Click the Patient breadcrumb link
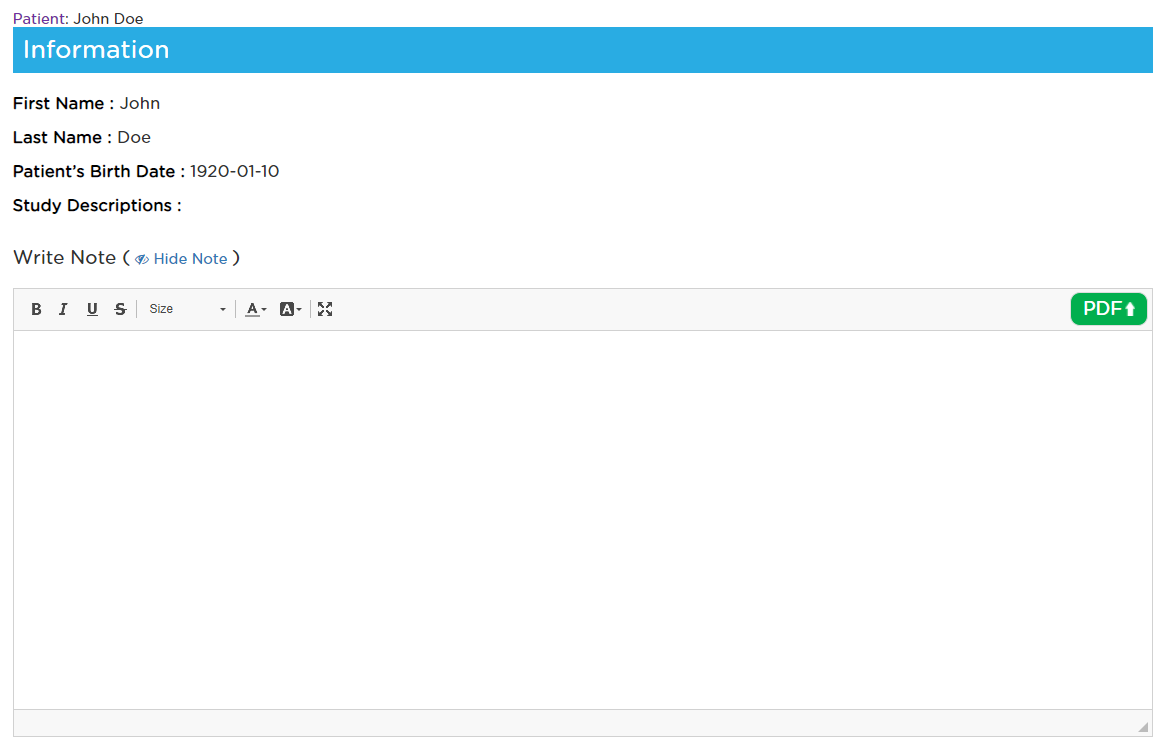1163x749 pixels. (x=40, y=19)
